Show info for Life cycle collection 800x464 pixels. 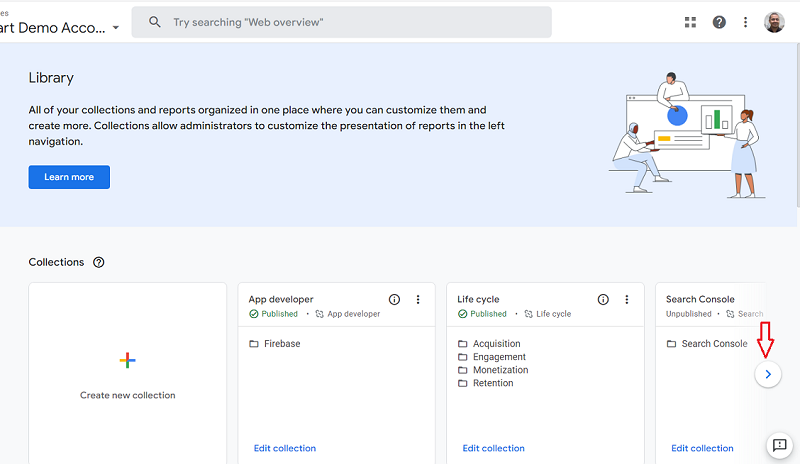(603, 299)
